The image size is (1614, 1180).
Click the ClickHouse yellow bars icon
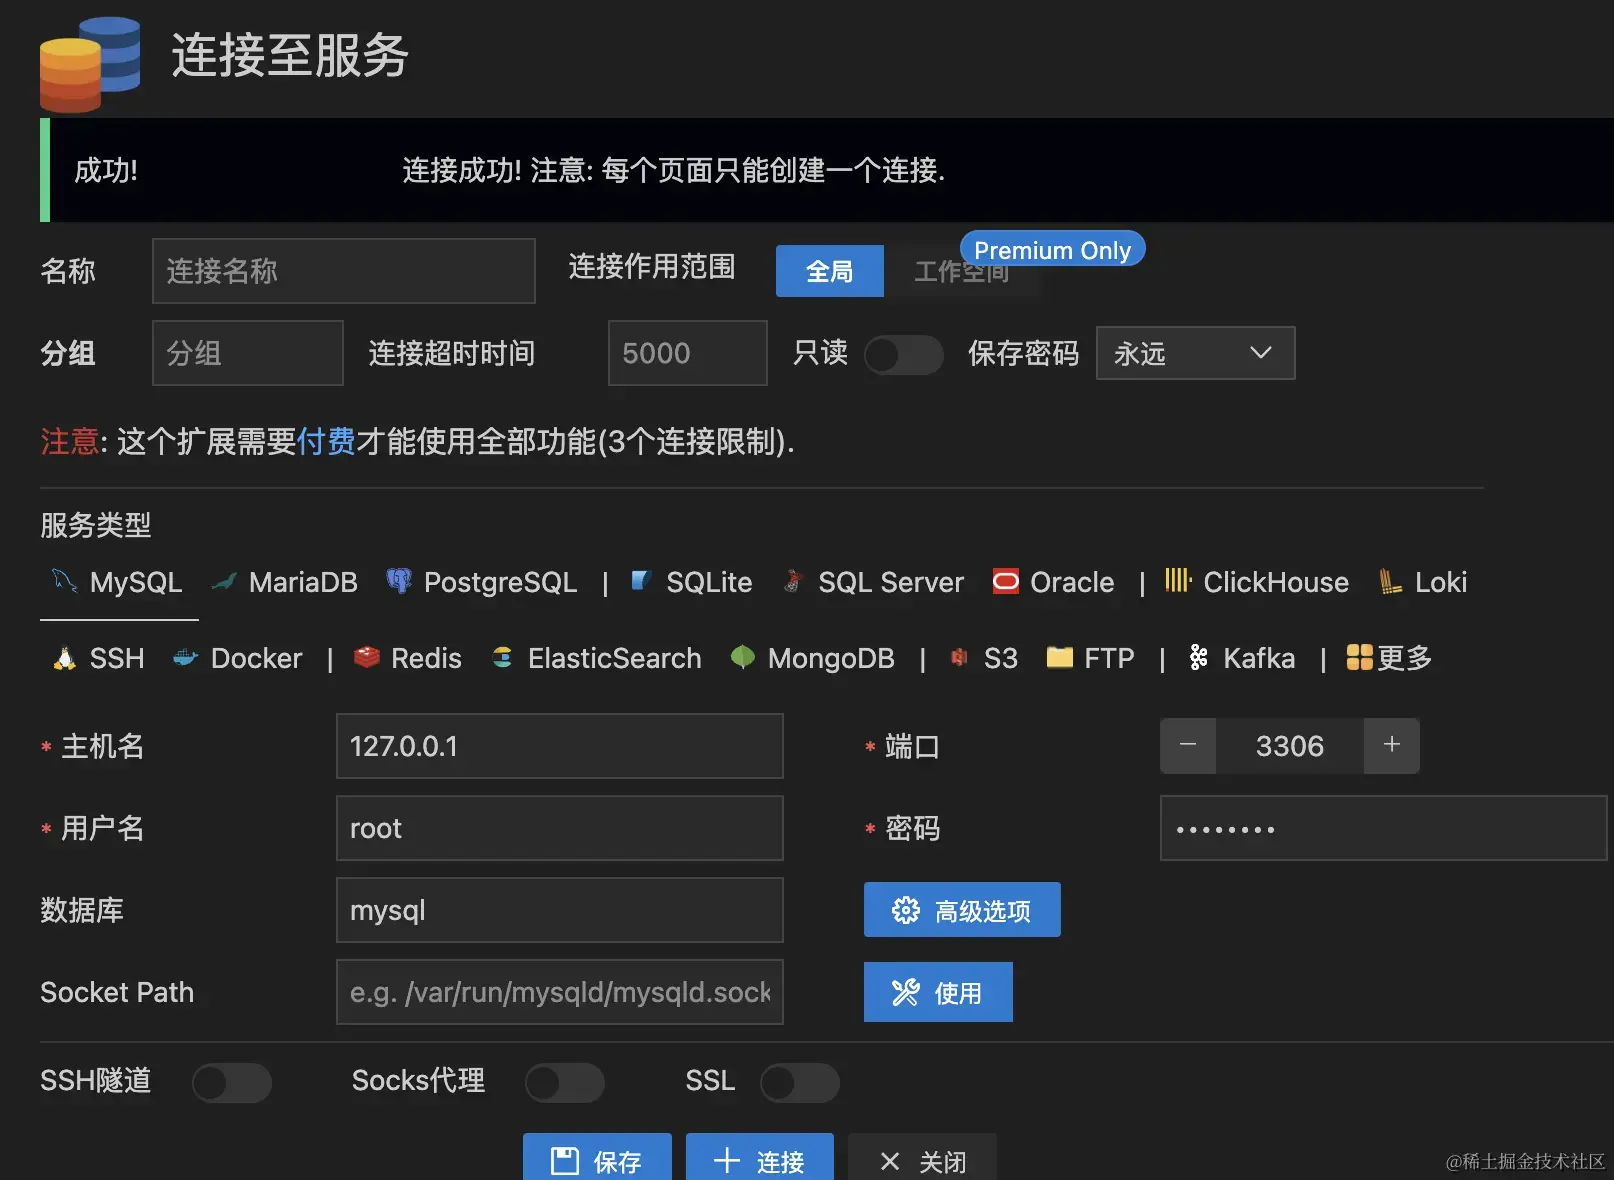point(1178,581)
